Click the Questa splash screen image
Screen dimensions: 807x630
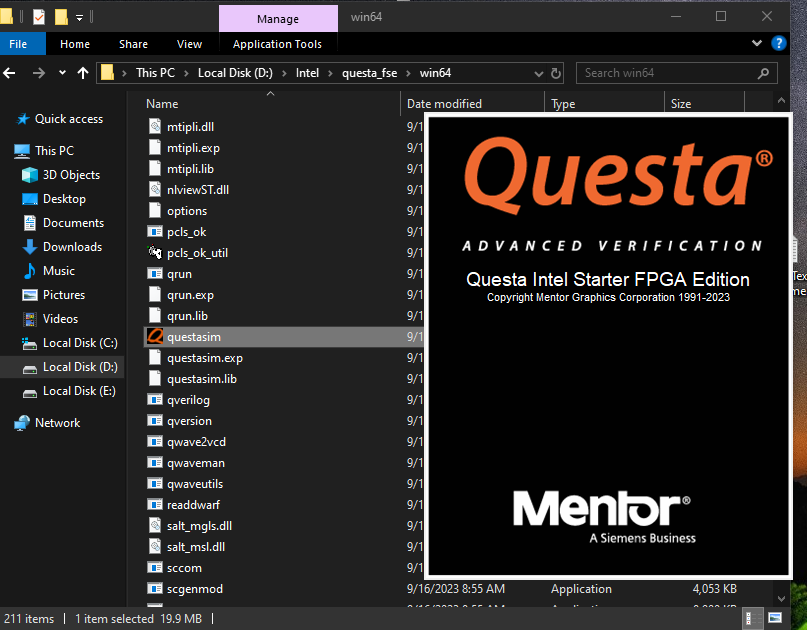coord(608,345)
